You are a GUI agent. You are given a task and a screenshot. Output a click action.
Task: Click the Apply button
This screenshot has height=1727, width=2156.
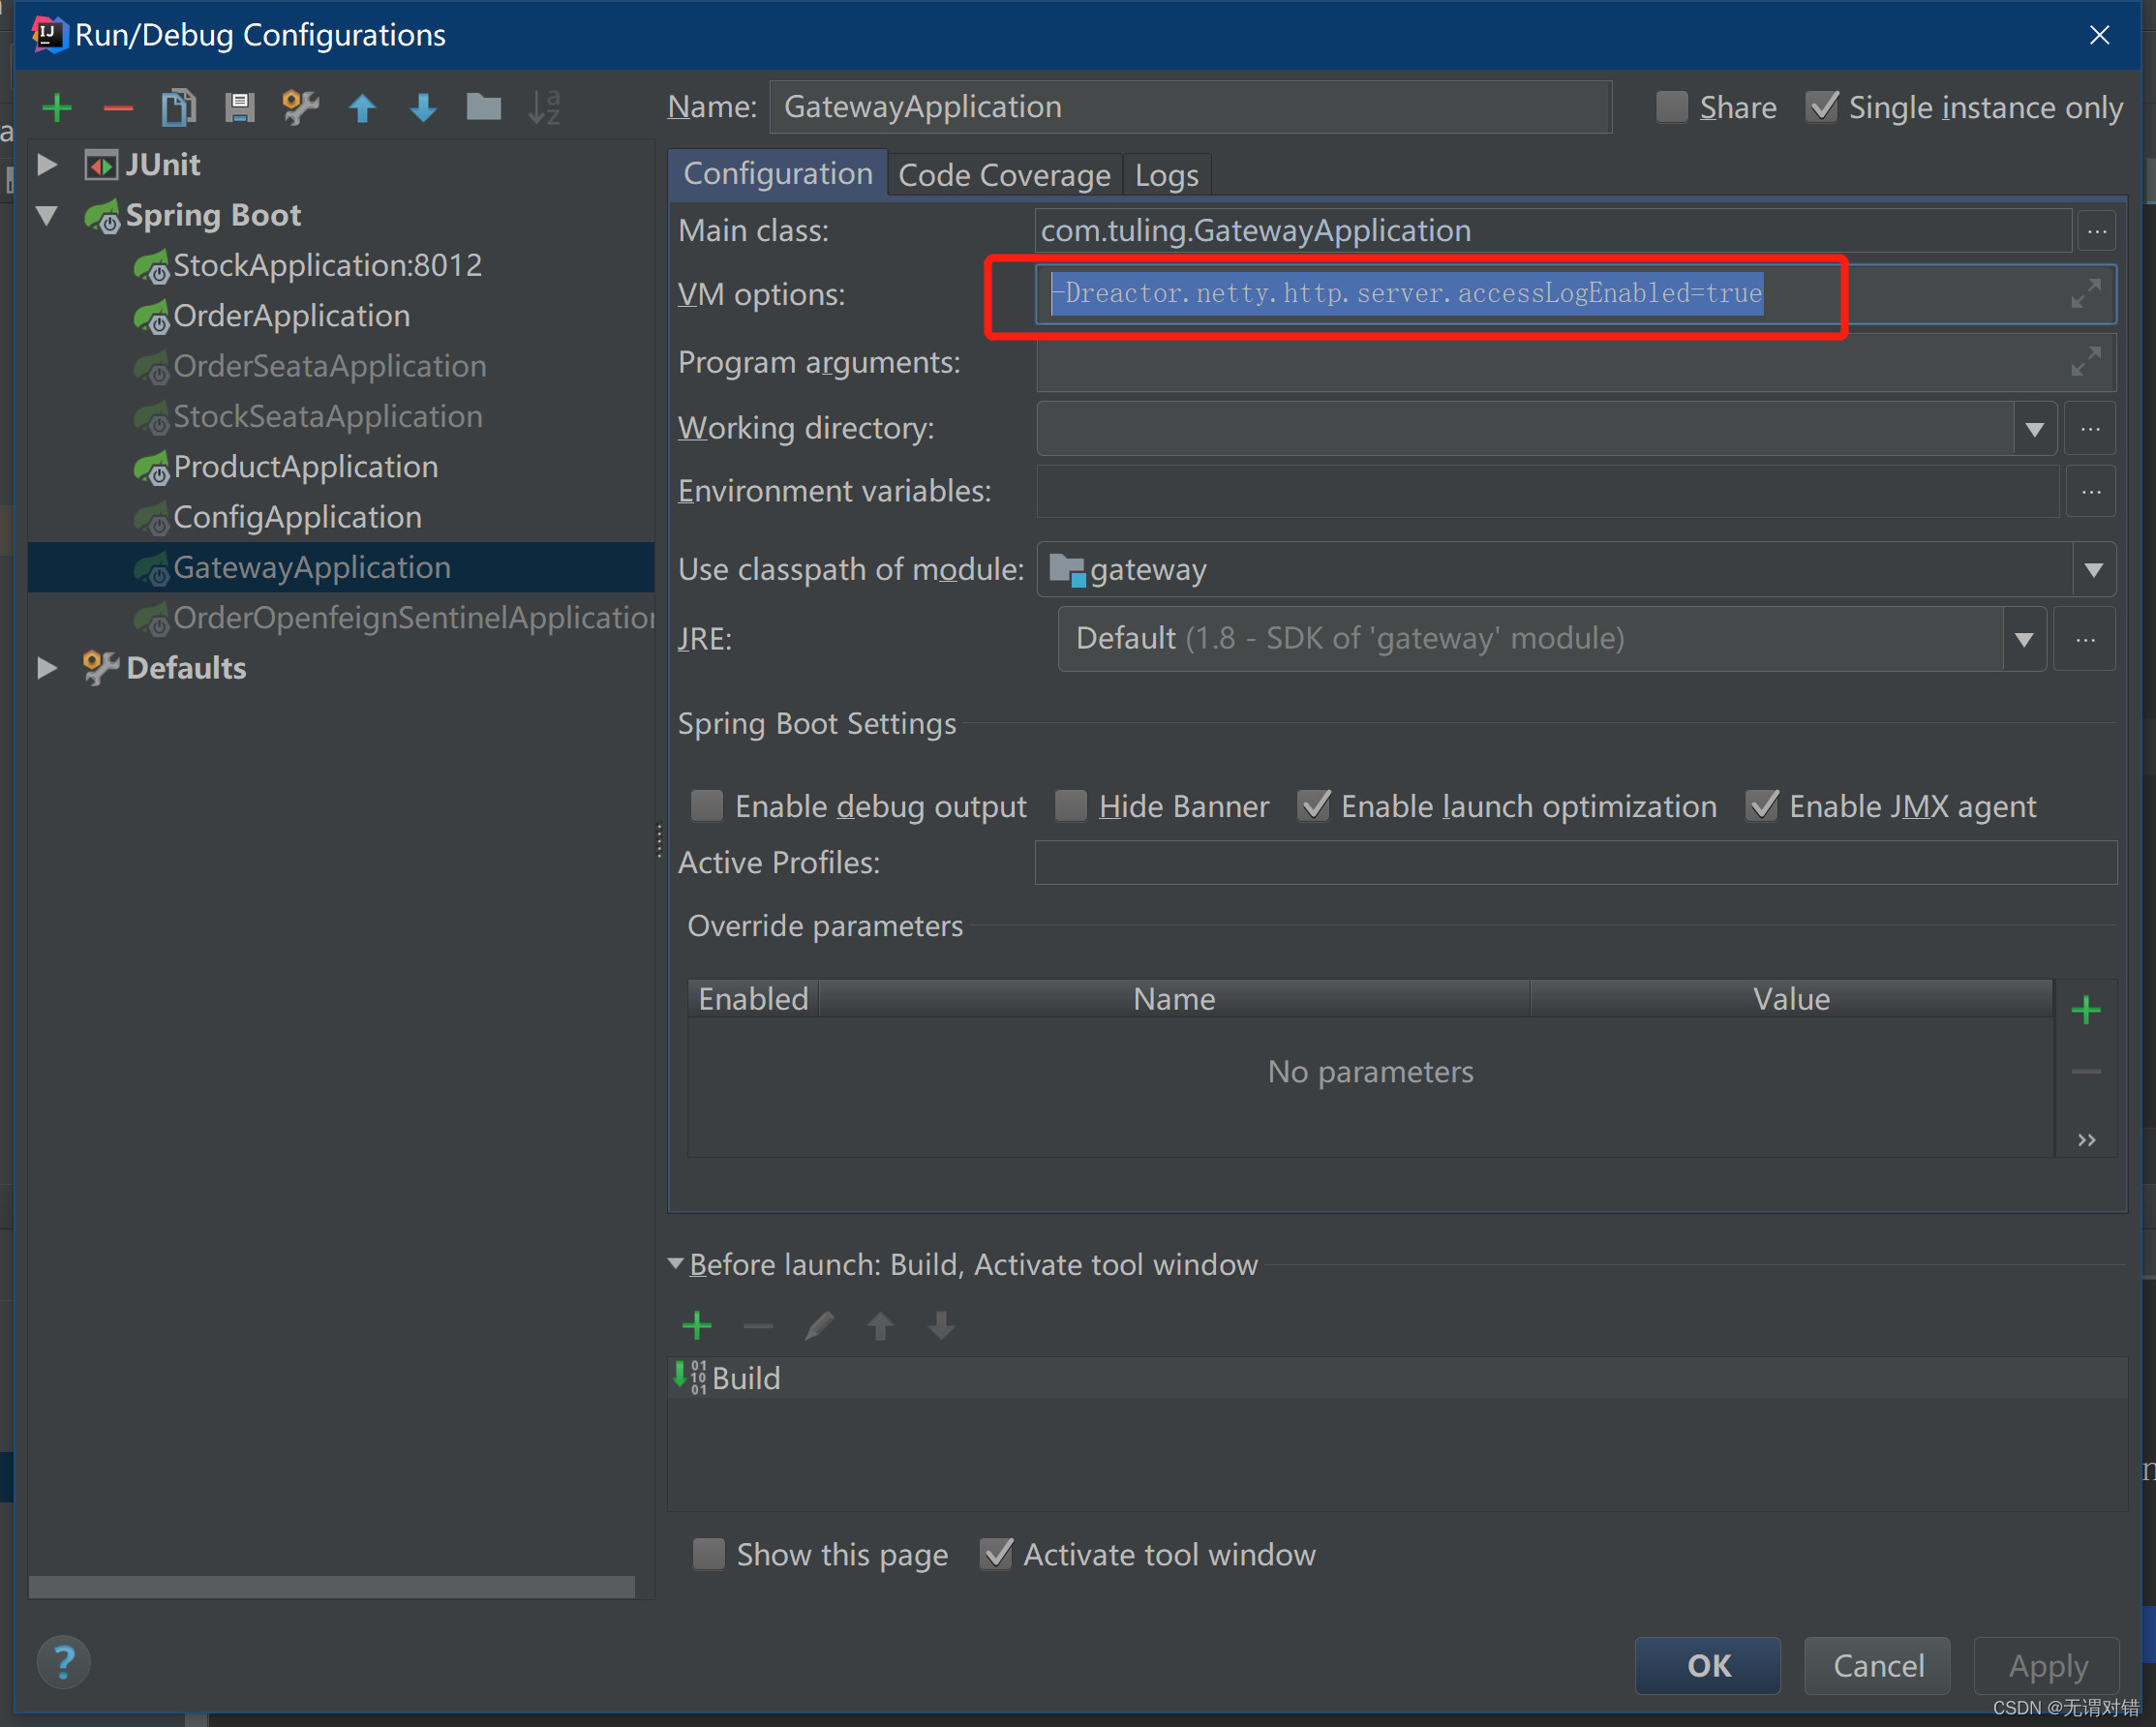[x=2047, y=1665]
